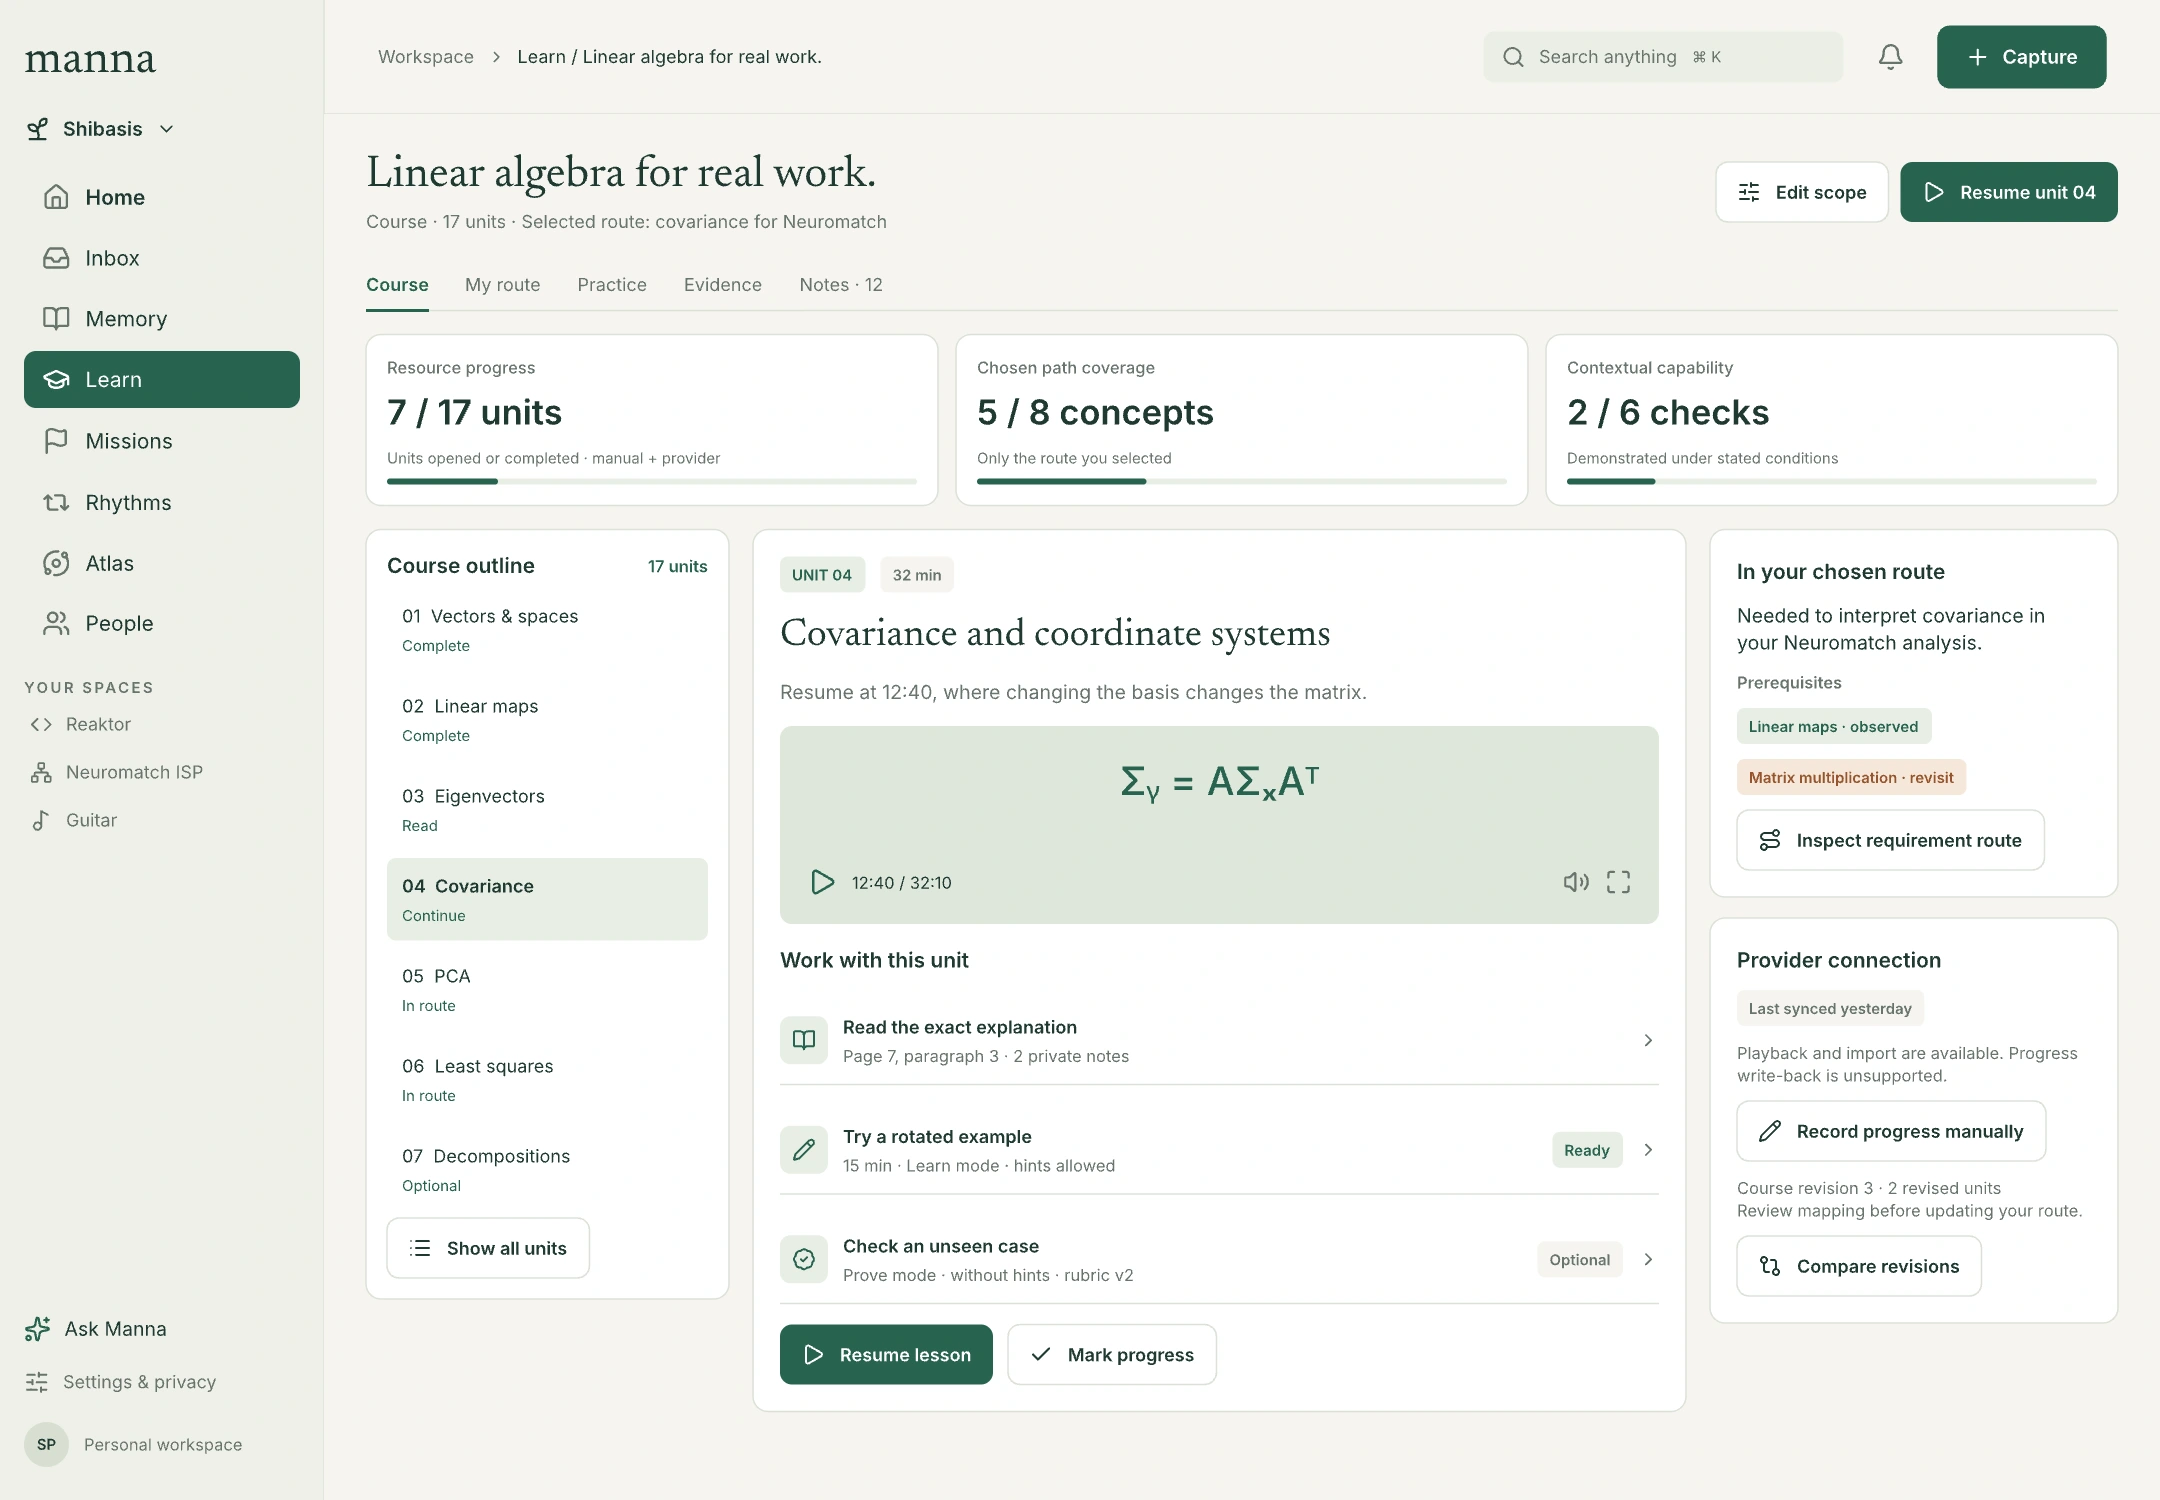
Task: Open the Notes · 12 tab
Action: click(x=841, y=285)
